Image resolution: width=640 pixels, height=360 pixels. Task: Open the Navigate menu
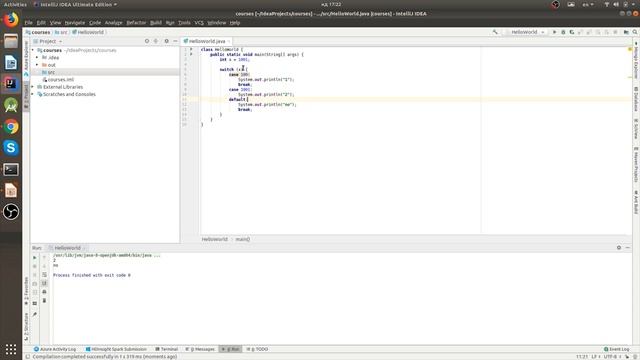[75, 23]
